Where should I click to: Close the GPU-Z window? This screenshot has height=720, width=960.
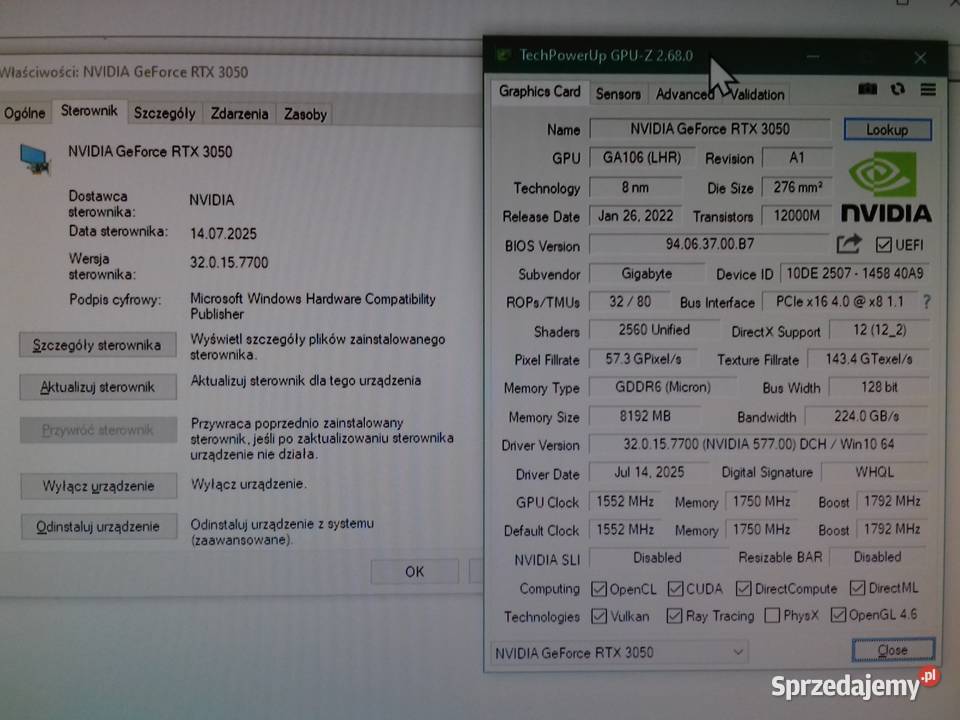[920, 58]
